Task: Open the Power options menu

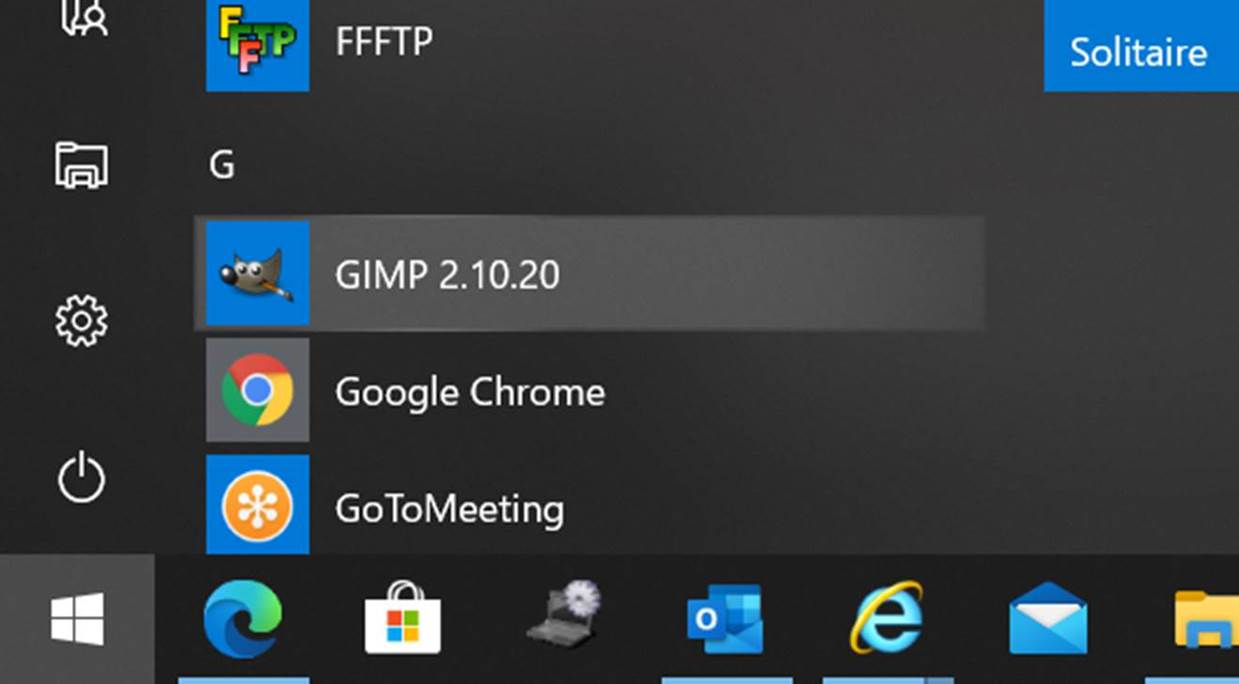Action: (x=81, y=479)
